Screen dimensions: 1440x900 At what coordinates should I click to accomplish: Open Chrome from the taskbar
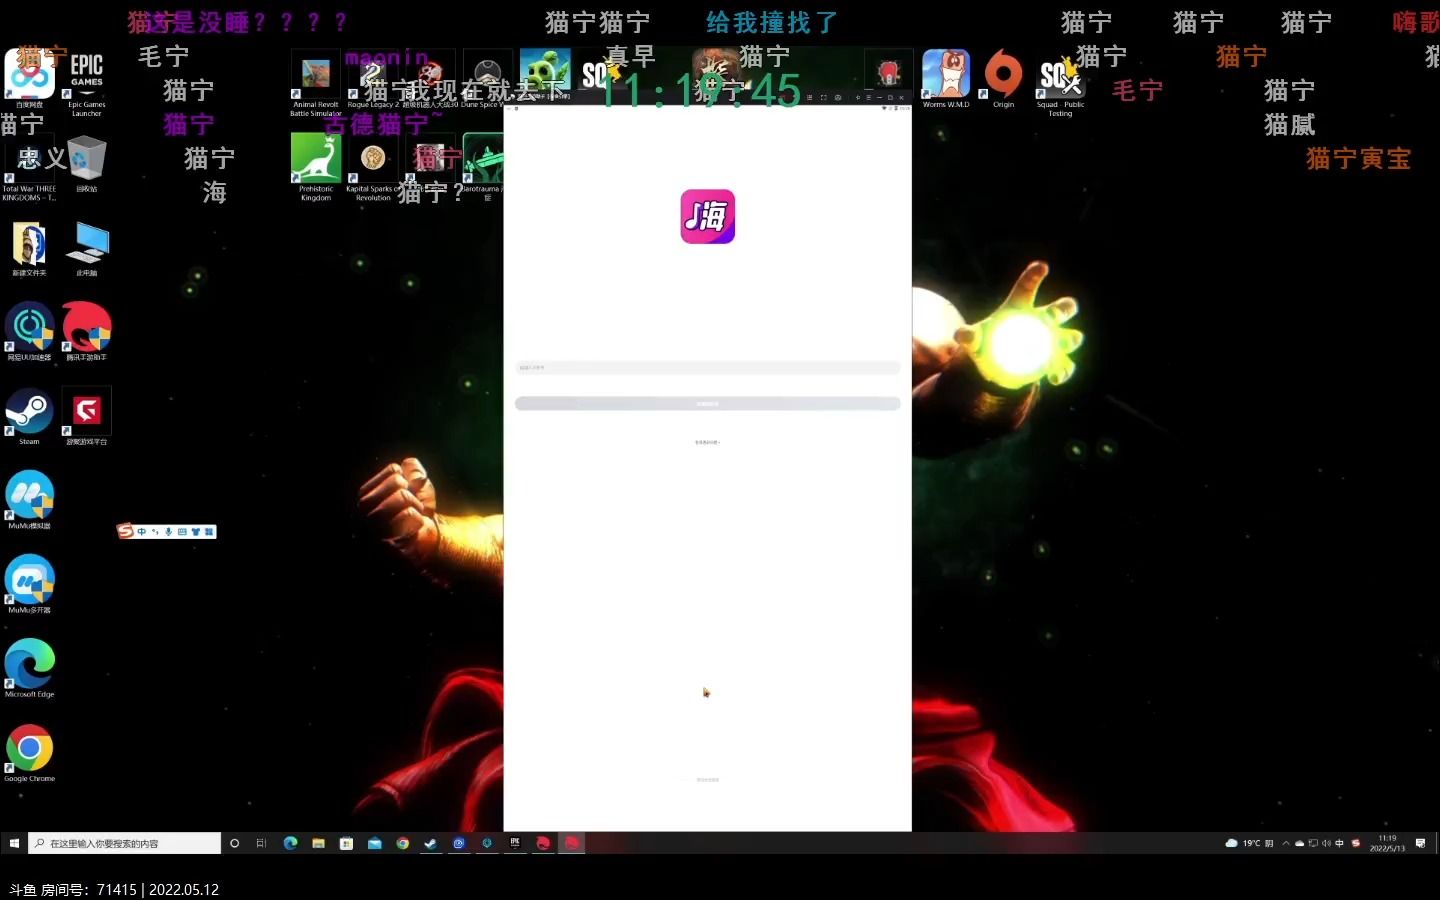tap(402, 843)
